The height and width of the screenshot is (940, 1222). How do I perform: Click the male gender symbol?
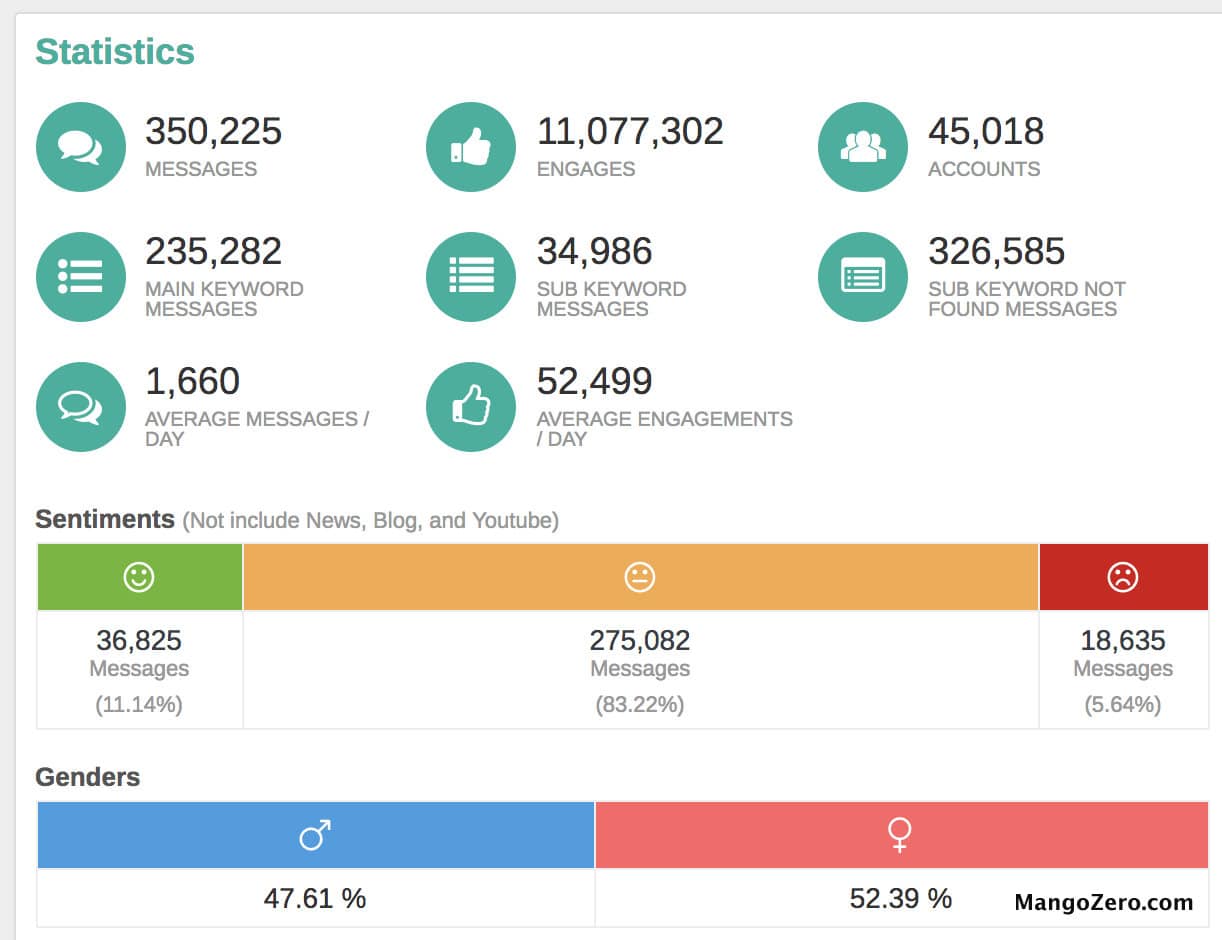point(315,834)
